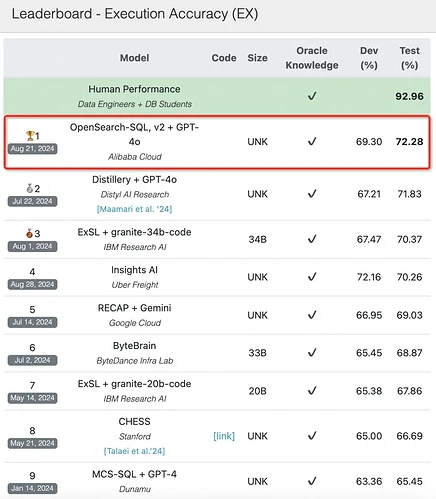Click the 92.96 human test score
This screenshot has width=436, height=499.
410,96
